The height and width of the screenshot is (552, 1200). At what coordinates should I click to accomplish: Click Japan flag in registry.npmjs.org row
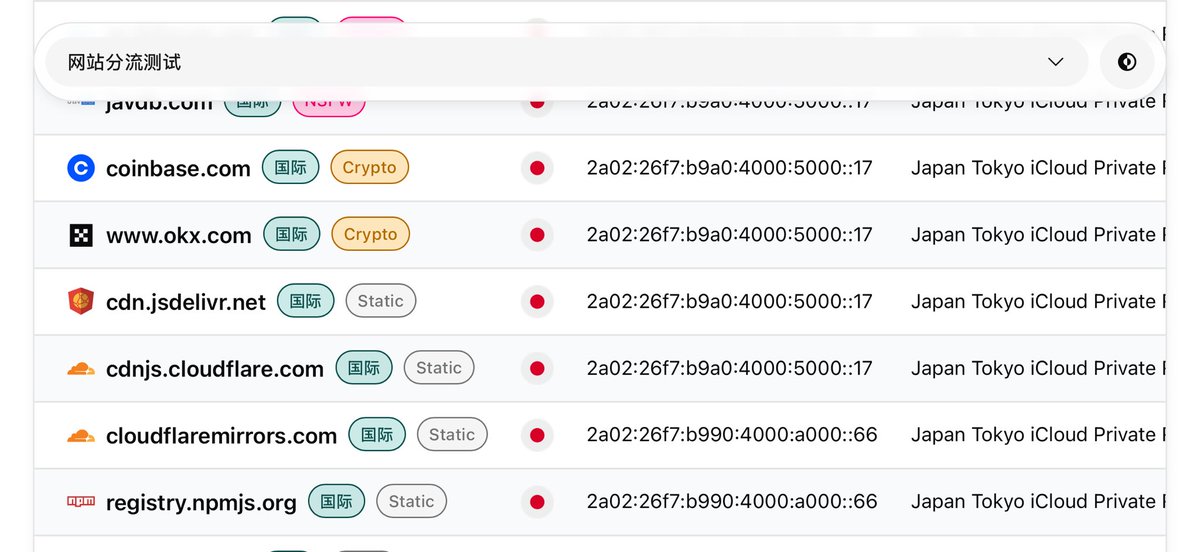537,501
